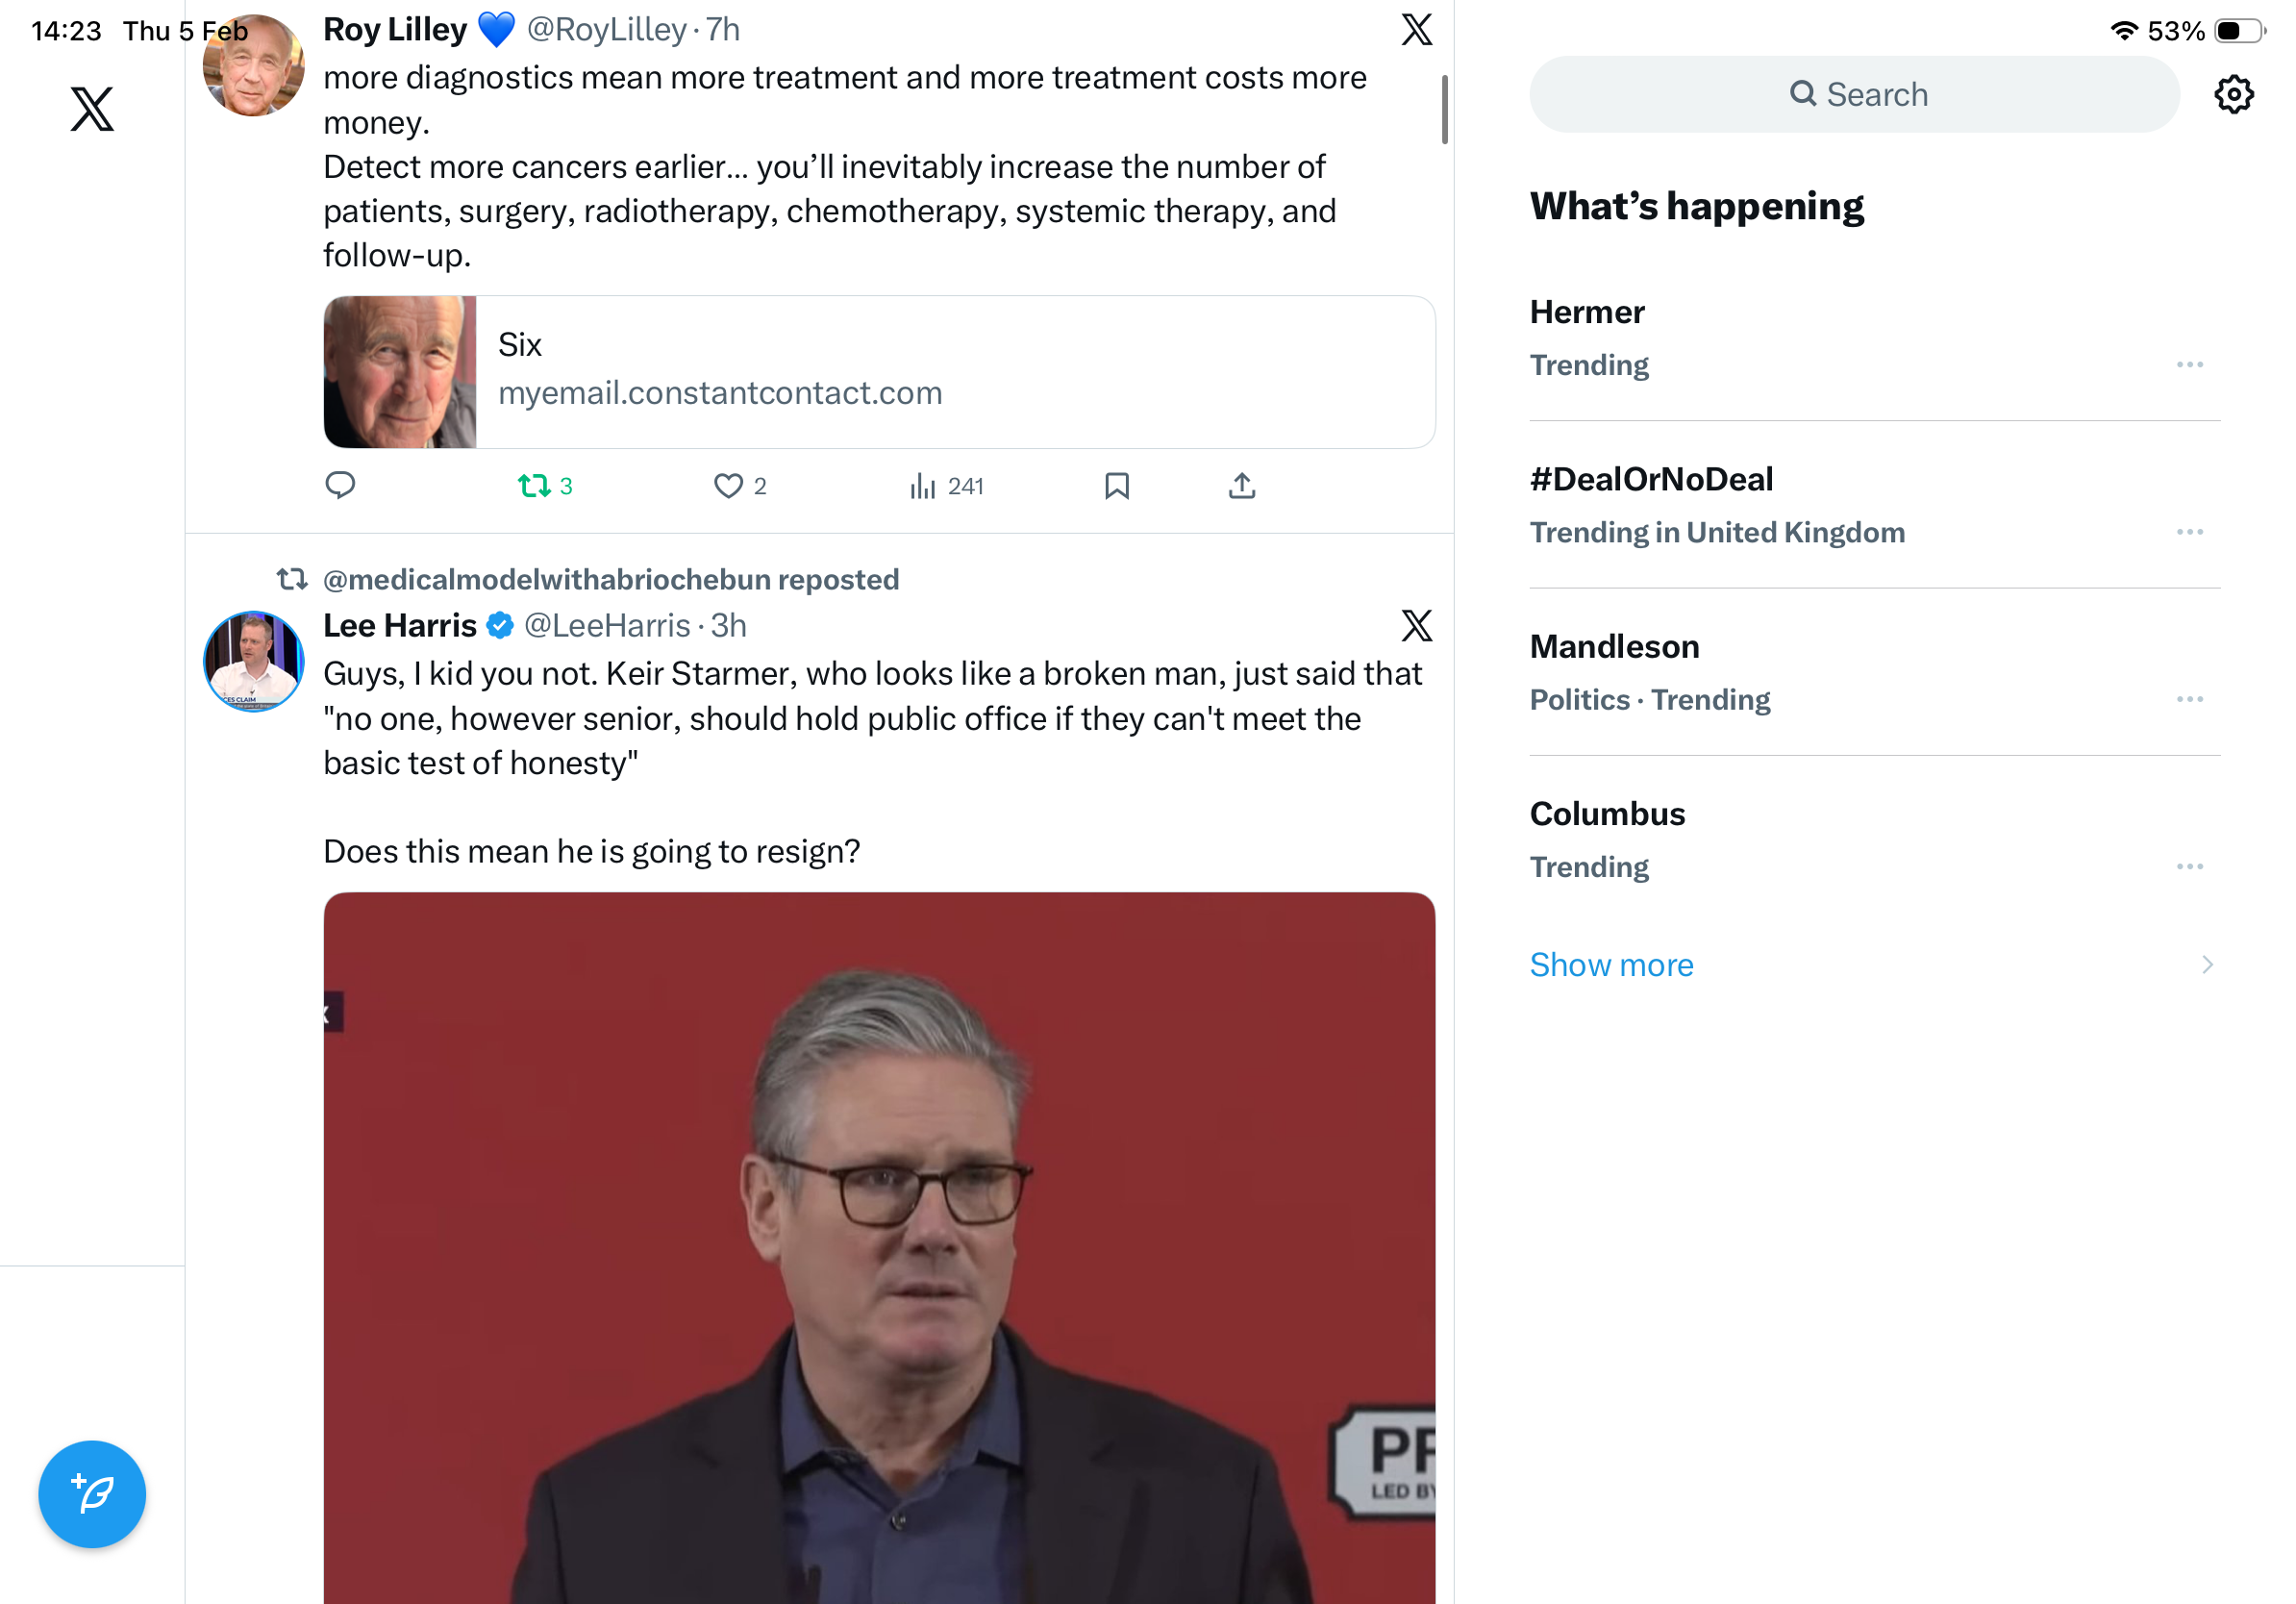Screen dimensions: 2296x1604
Task: Click Show more trends link
Action: (1611, 965)
